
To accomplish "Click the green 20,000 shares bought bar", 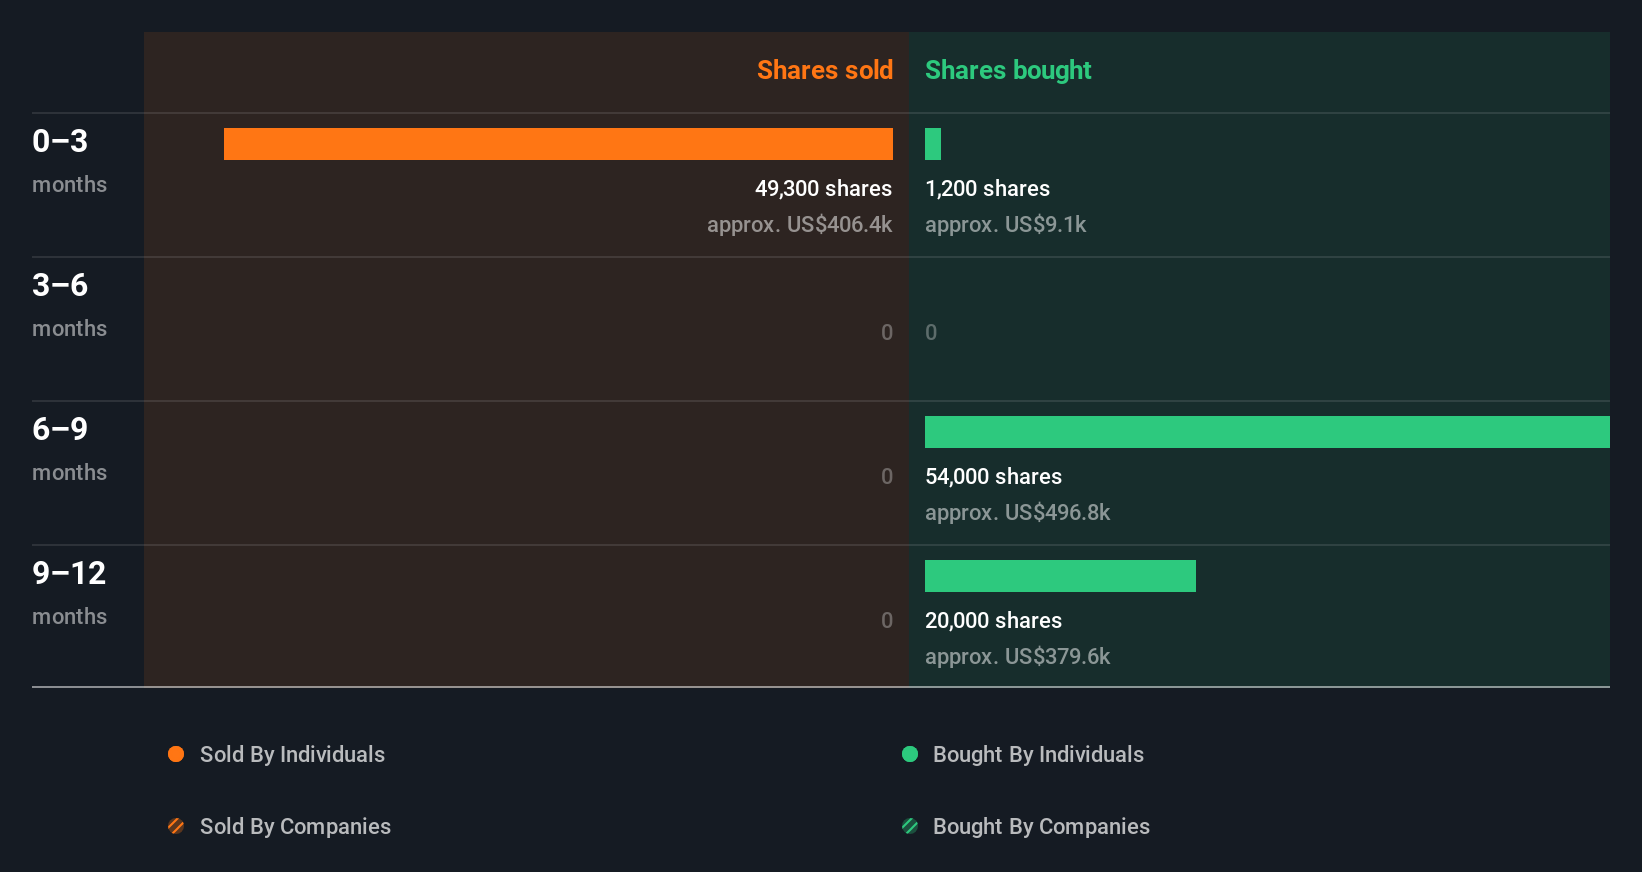I will (1060, 576).
